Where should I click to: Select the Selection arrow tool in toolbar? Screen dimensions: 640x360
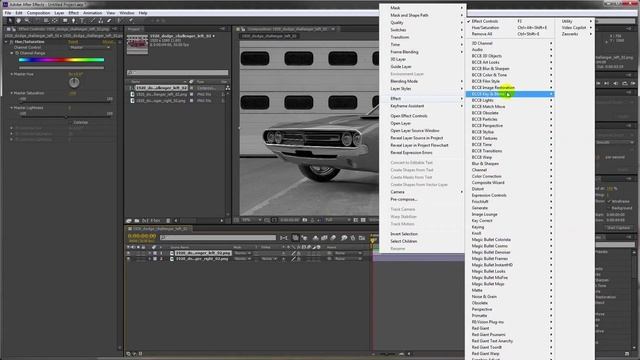(x=10, y=20)
